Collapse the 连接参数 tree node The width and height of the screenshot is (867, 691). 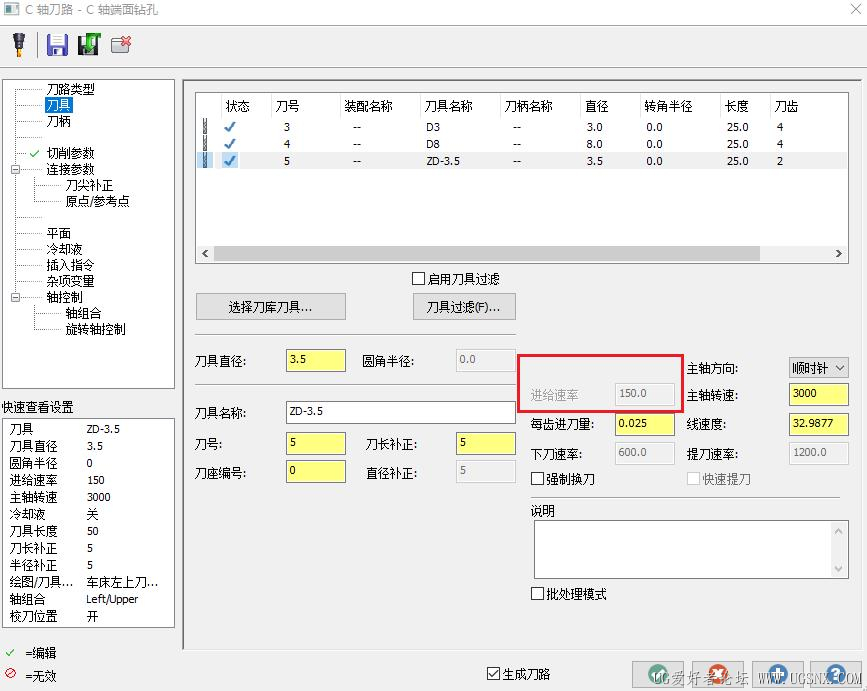pos(15,169)
